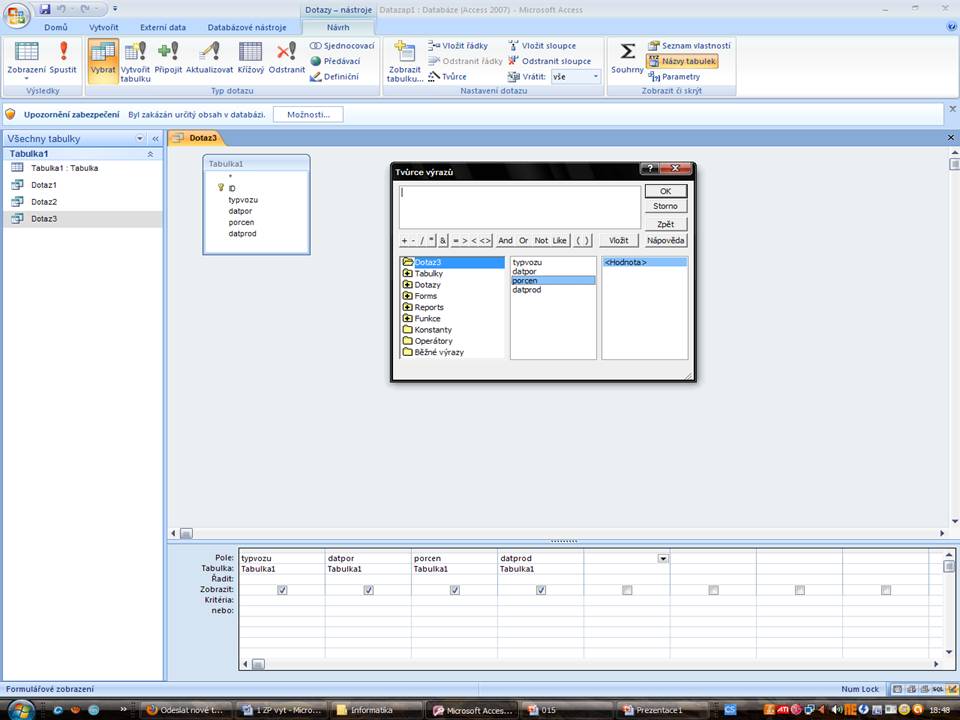Click the ampersand operator button
Image resolution: width=960 pixels, height=720 pixels.
(x=443, y=241)
